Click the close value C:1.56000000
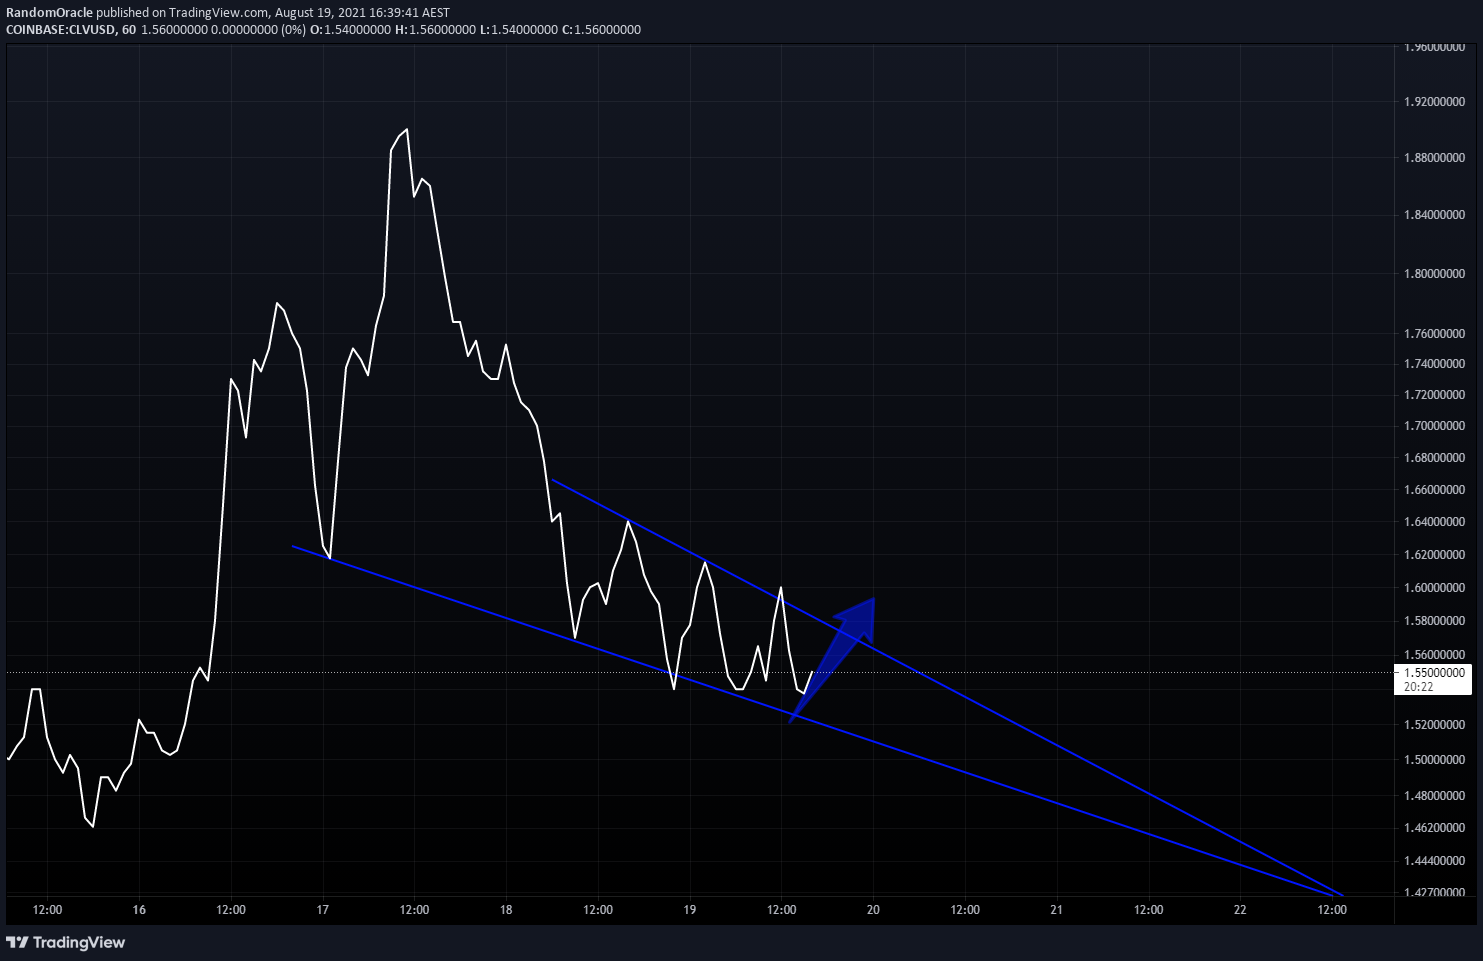This screenshot has width=1483, height=961. point(601,30)
